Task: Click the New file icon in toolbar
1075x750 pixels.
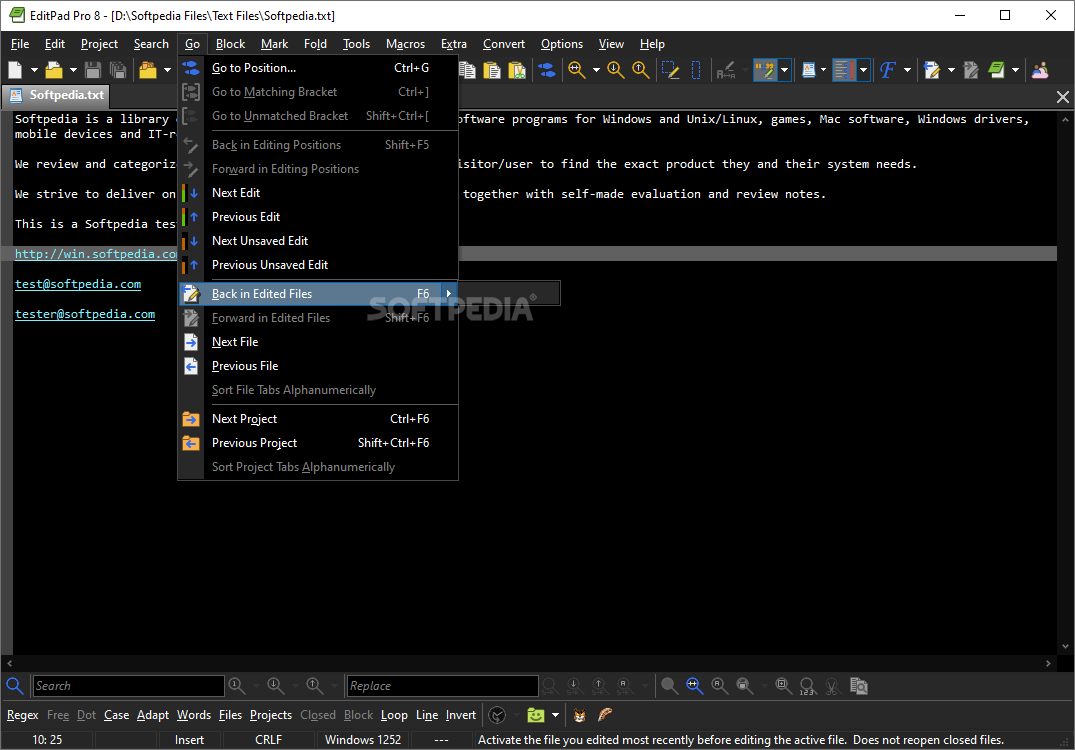Action: [15, 70]
